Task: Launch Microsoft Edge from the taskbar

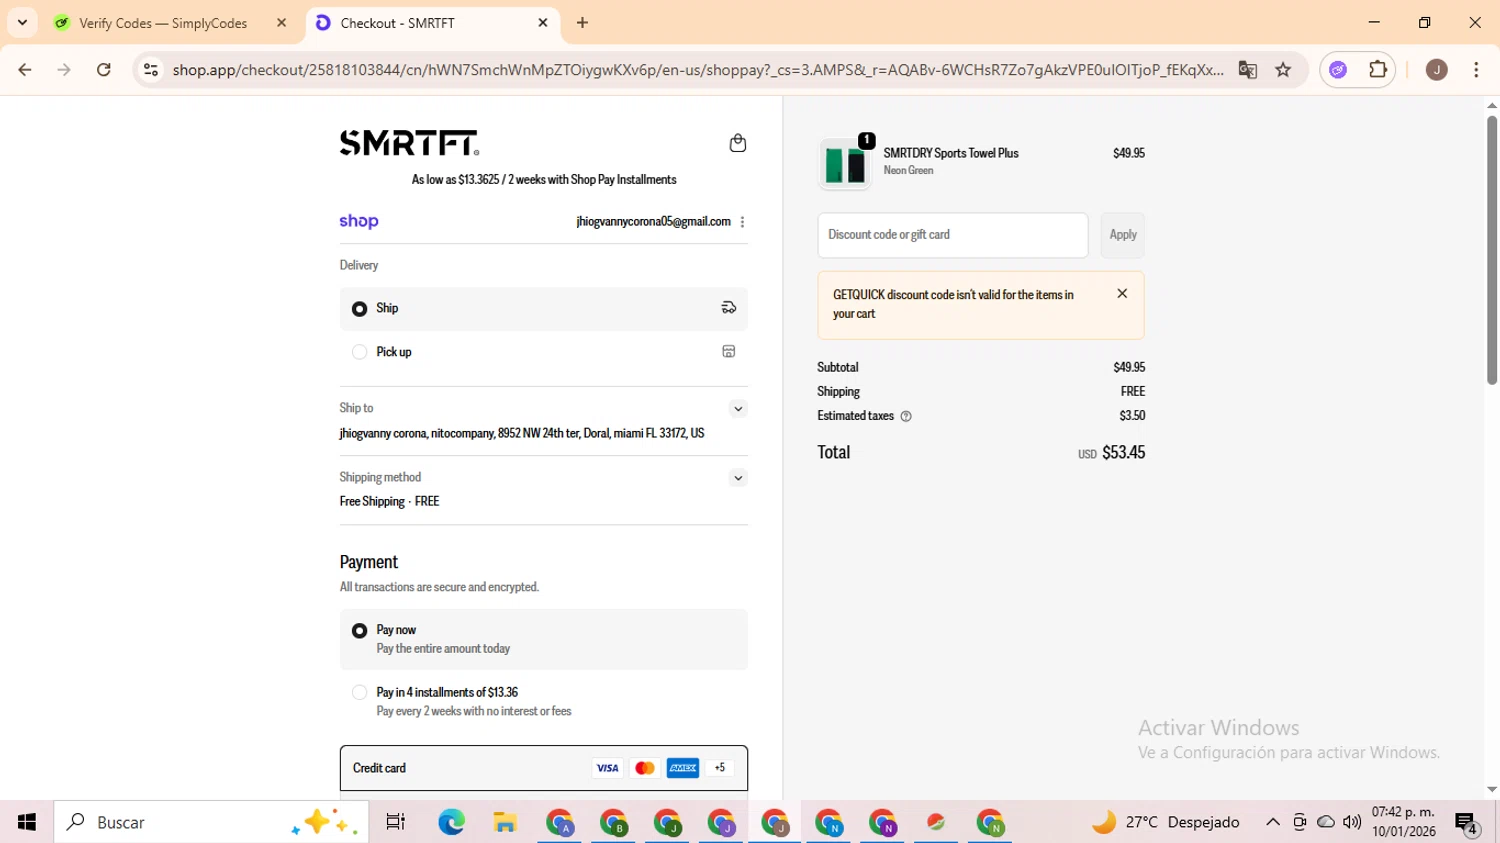Action: click(451, 822)
